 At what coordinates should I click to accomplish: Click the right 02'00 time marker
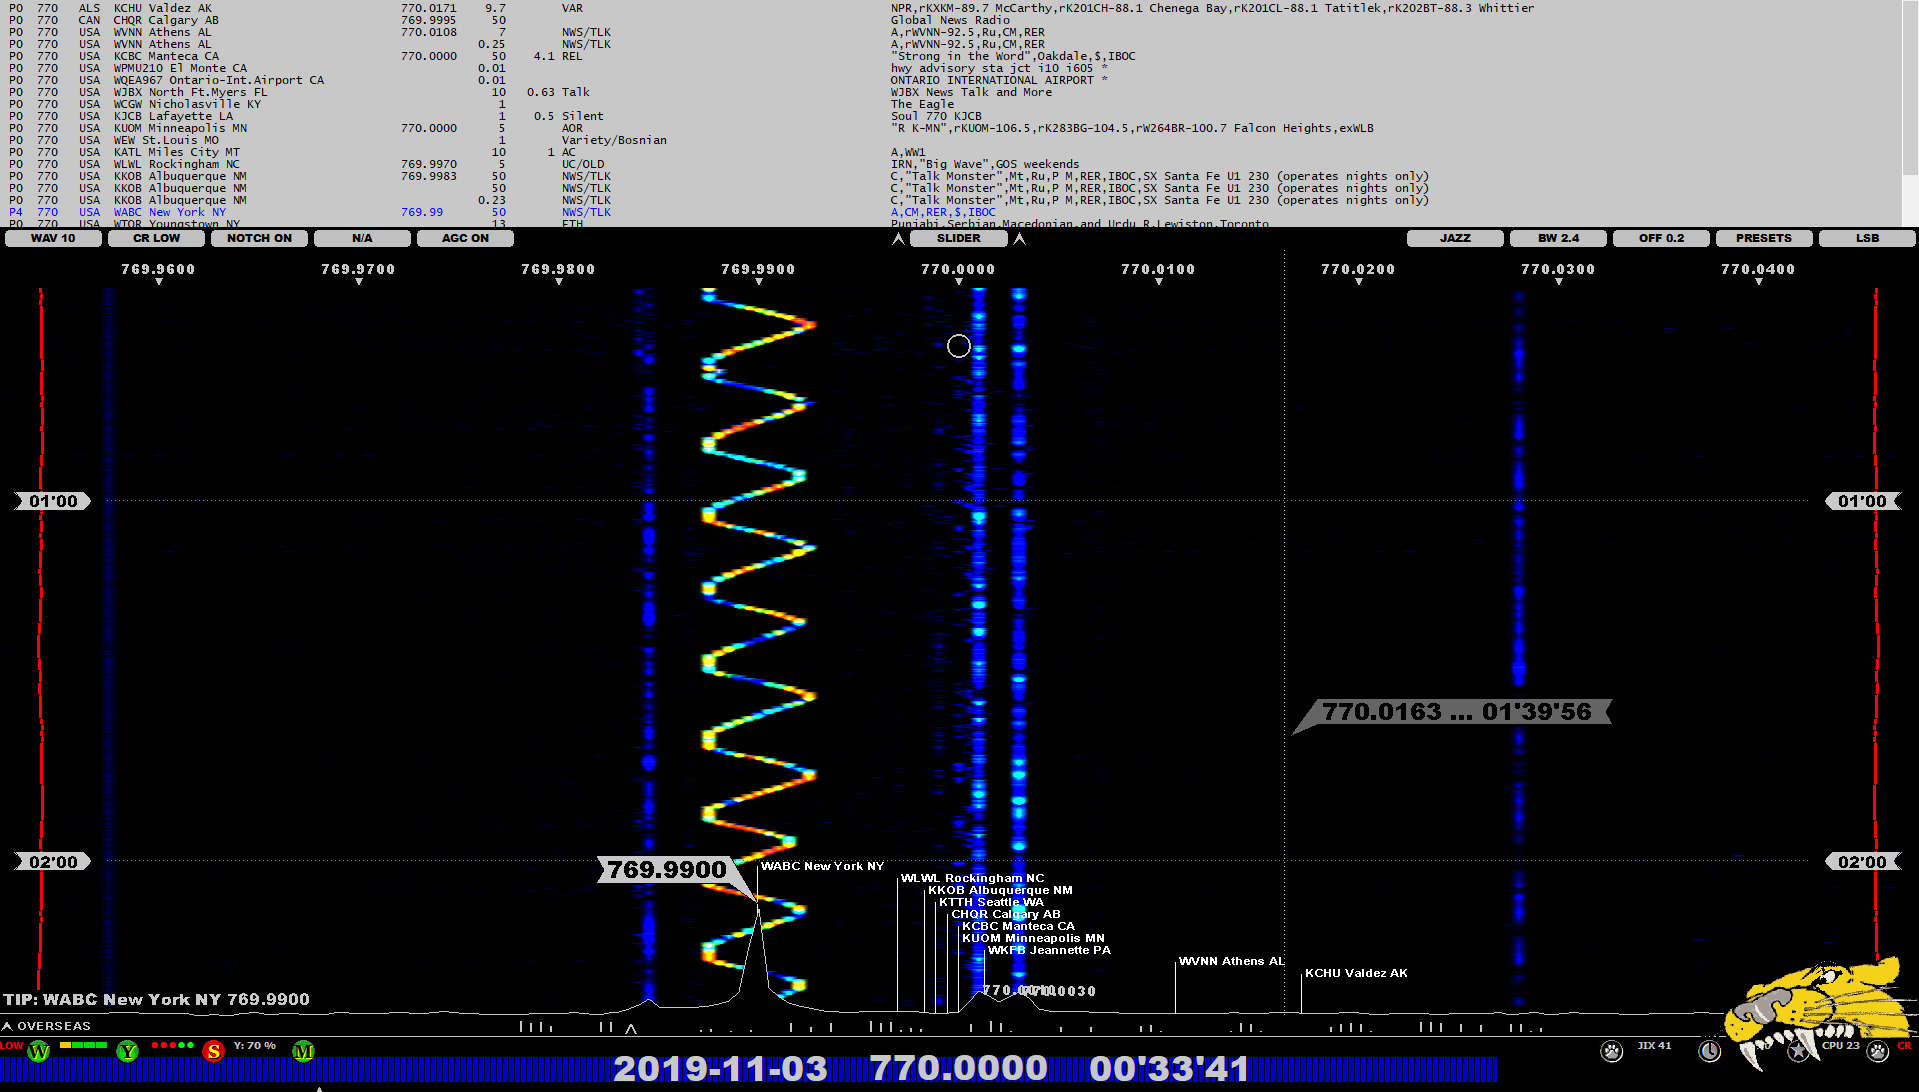click(x=1862, y=862)
